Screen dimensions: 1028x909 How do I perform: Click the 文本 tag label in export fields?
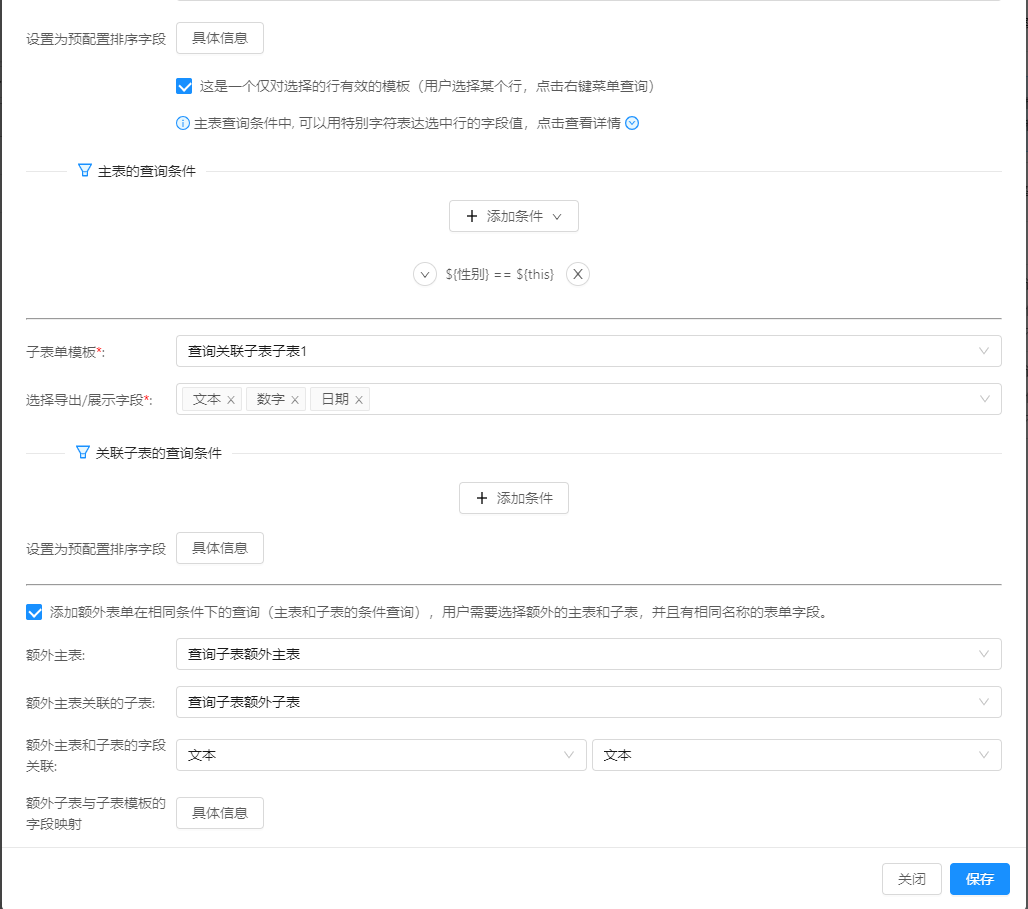(207, 399)
